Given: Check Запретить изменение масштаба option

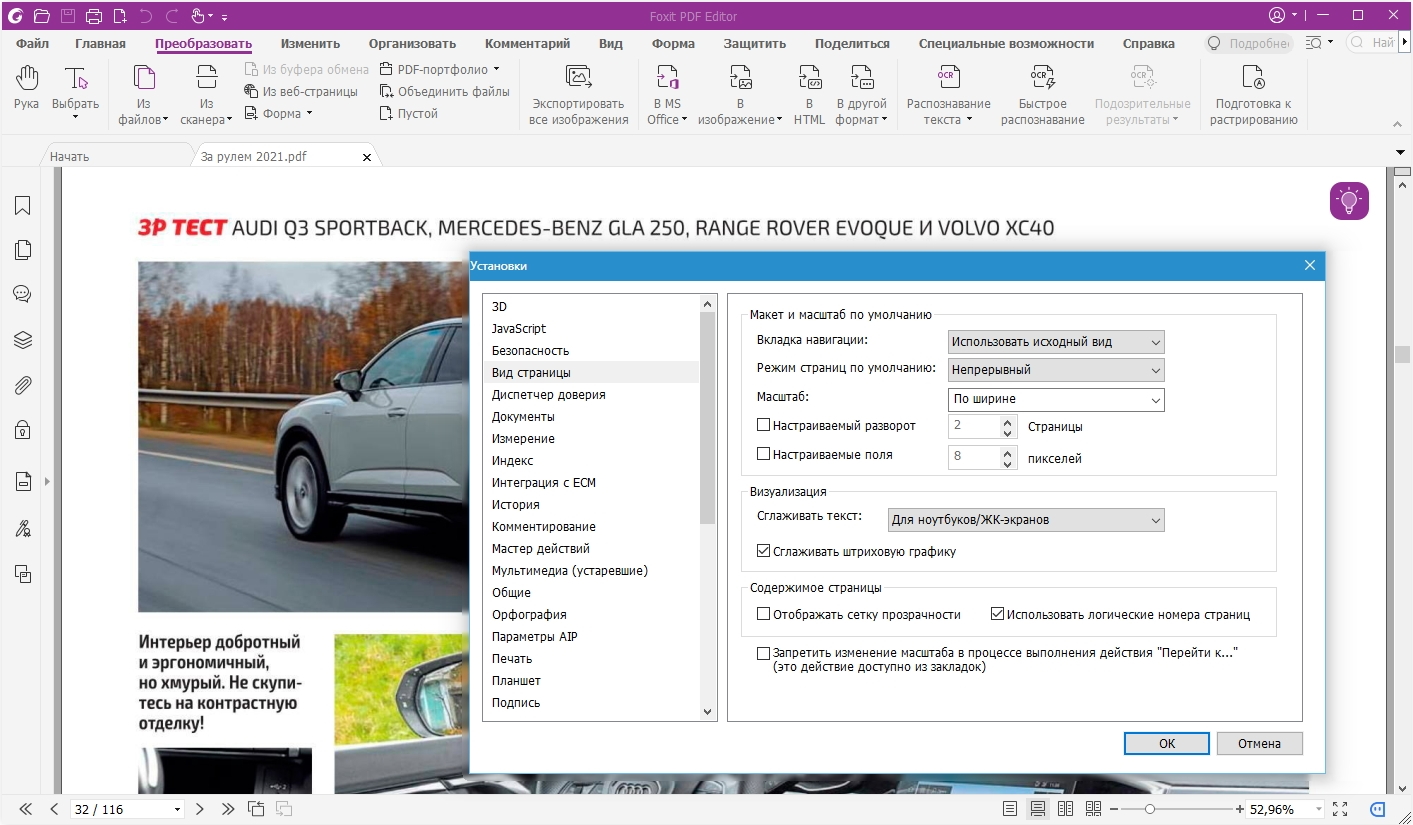Looking at the screenshot, I should (764, 653).
